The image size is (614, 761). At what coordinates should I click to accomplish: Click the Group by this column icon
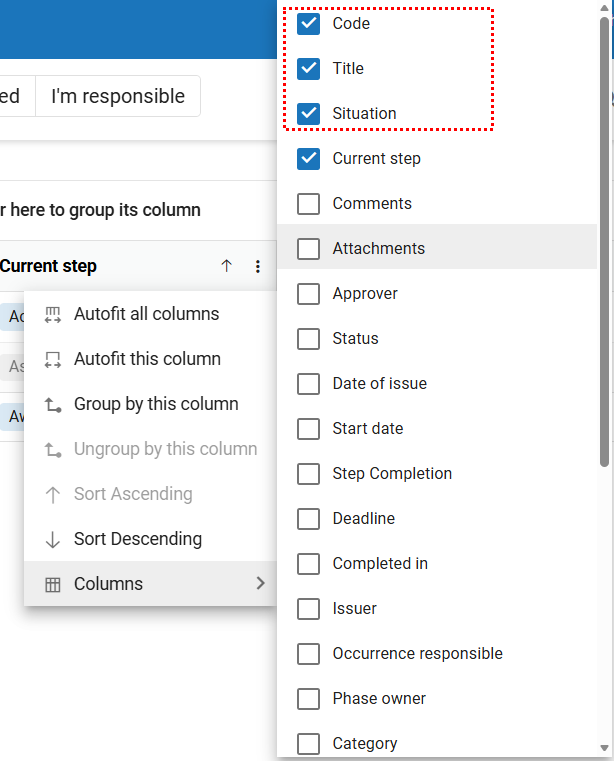pos(53,404)
